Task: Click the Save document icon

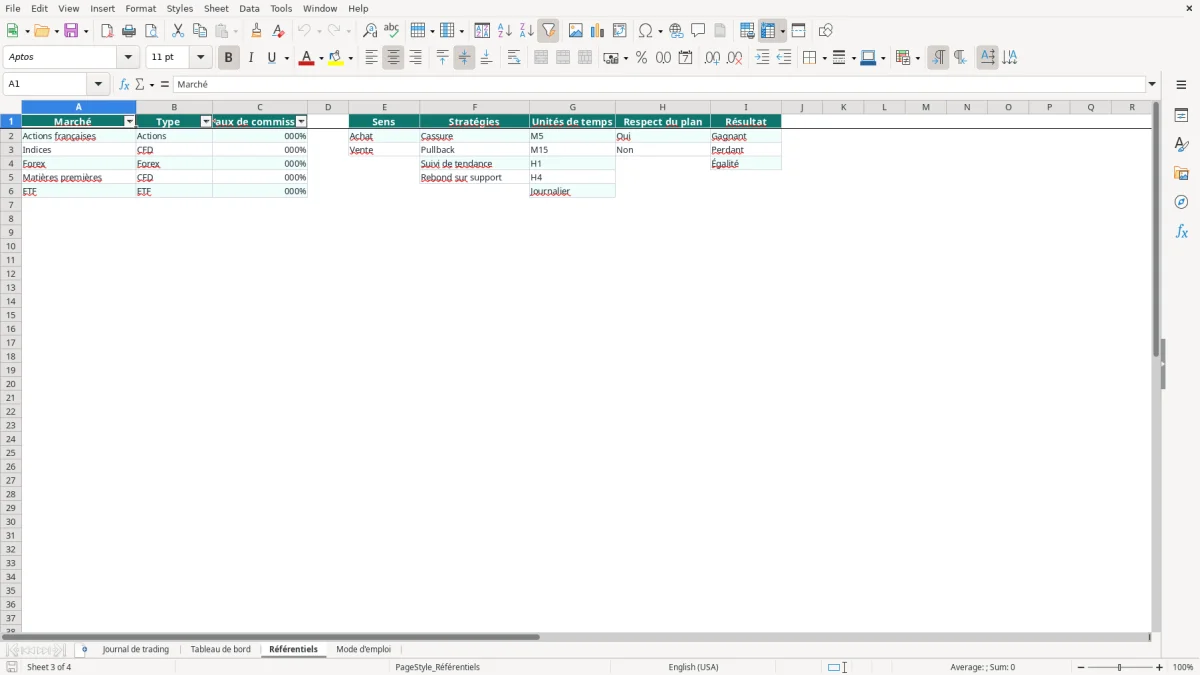Action: point(72,31)
